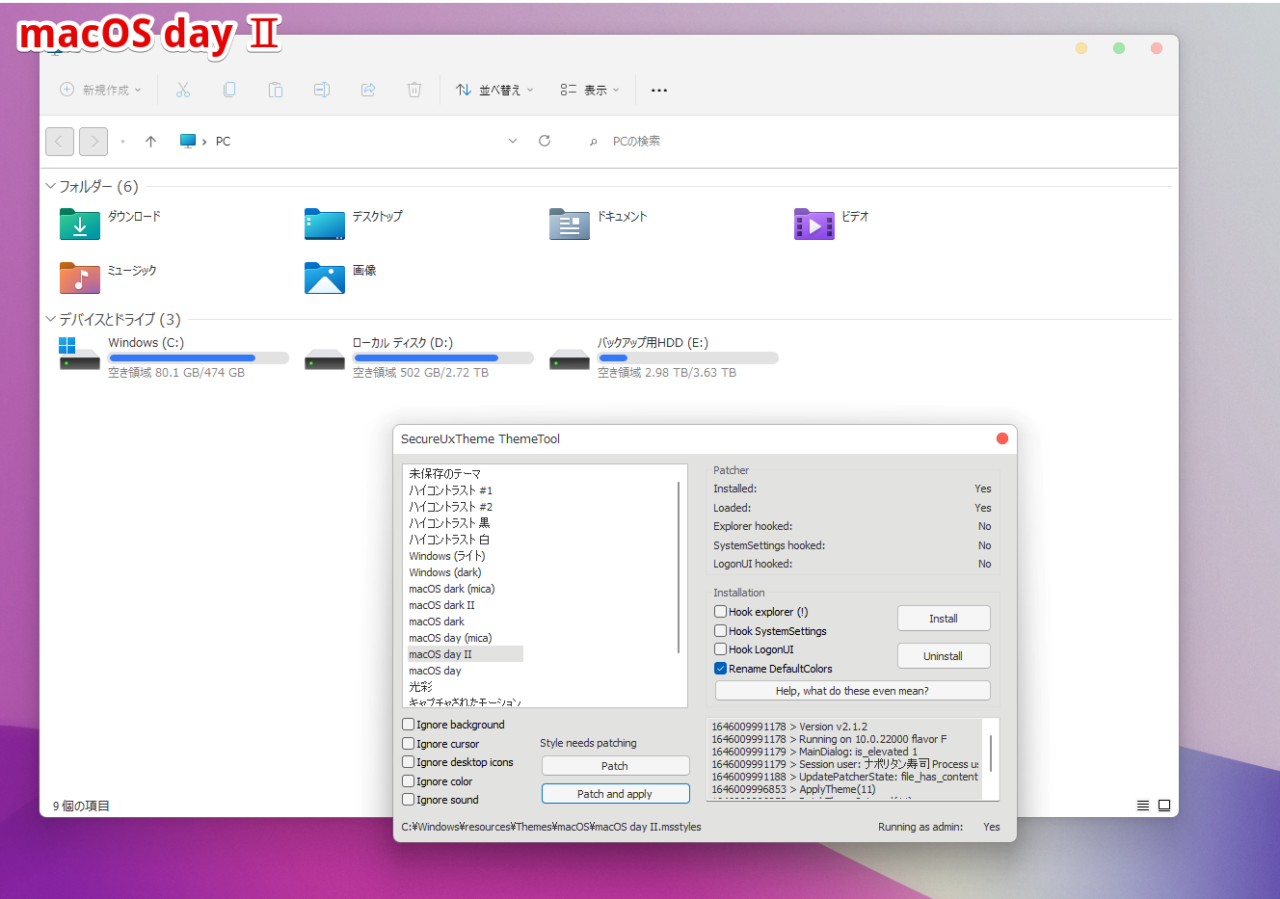
Task: Click the Cut scissors icon in Explorer toolbar
Action: (182, 90)
